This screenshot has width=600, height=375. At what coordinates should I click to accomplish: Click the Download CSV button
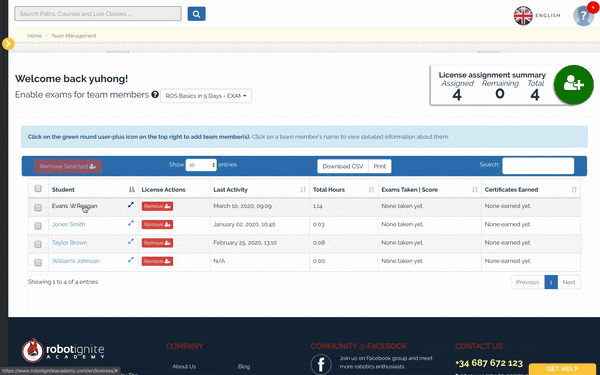tap(343, 166)
